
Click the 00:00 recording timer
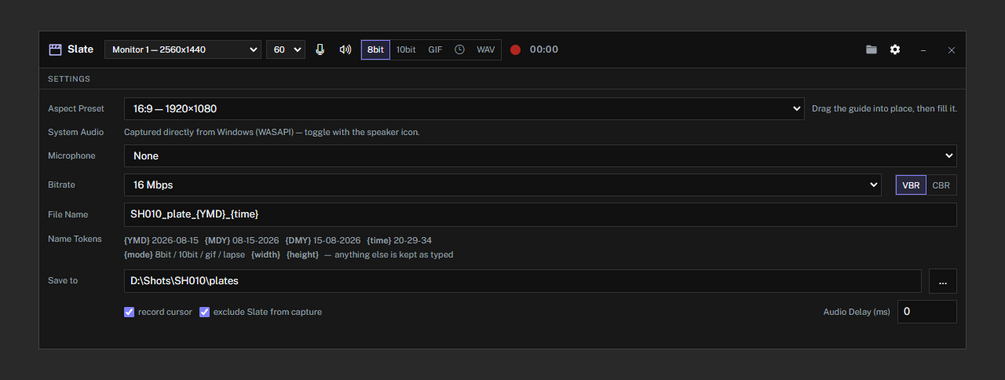544,49
